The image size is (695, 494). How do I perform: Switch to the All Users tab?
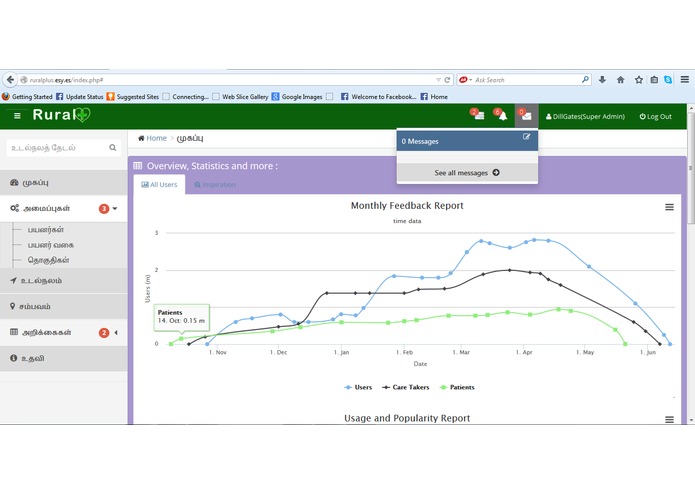(159, 185)
